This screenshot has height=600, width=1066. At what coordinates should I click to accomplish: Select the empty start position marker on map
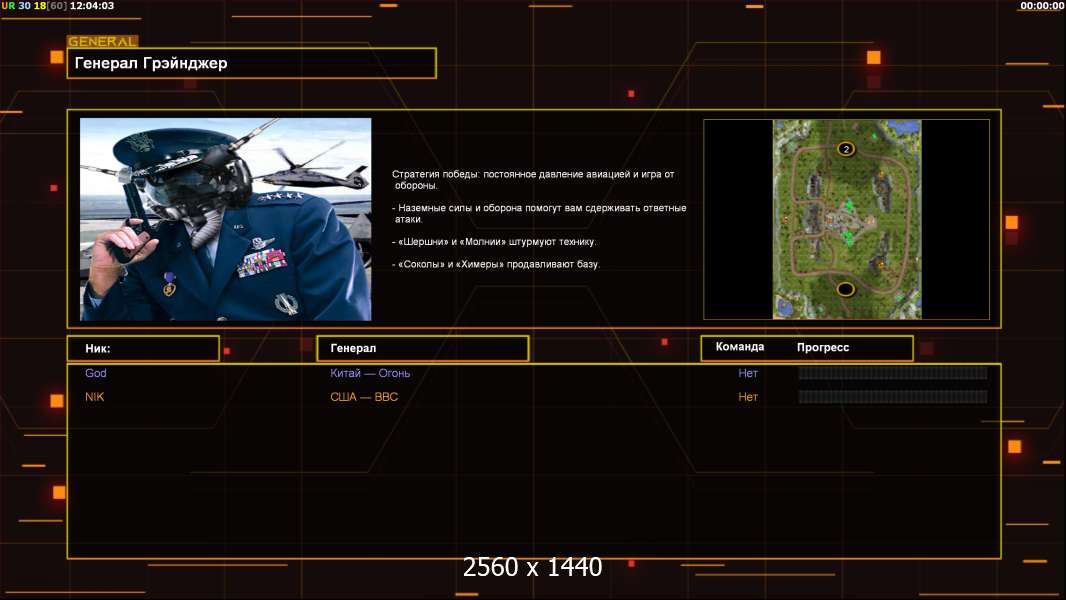click(846, 290)
